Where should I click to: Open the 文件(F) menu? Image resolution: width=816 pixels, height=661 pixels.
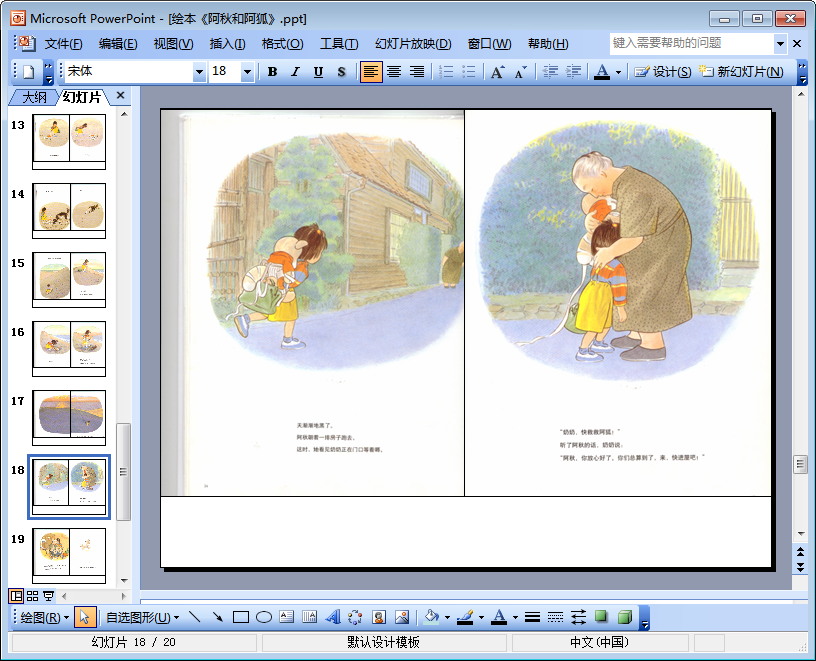pos(63,44)
